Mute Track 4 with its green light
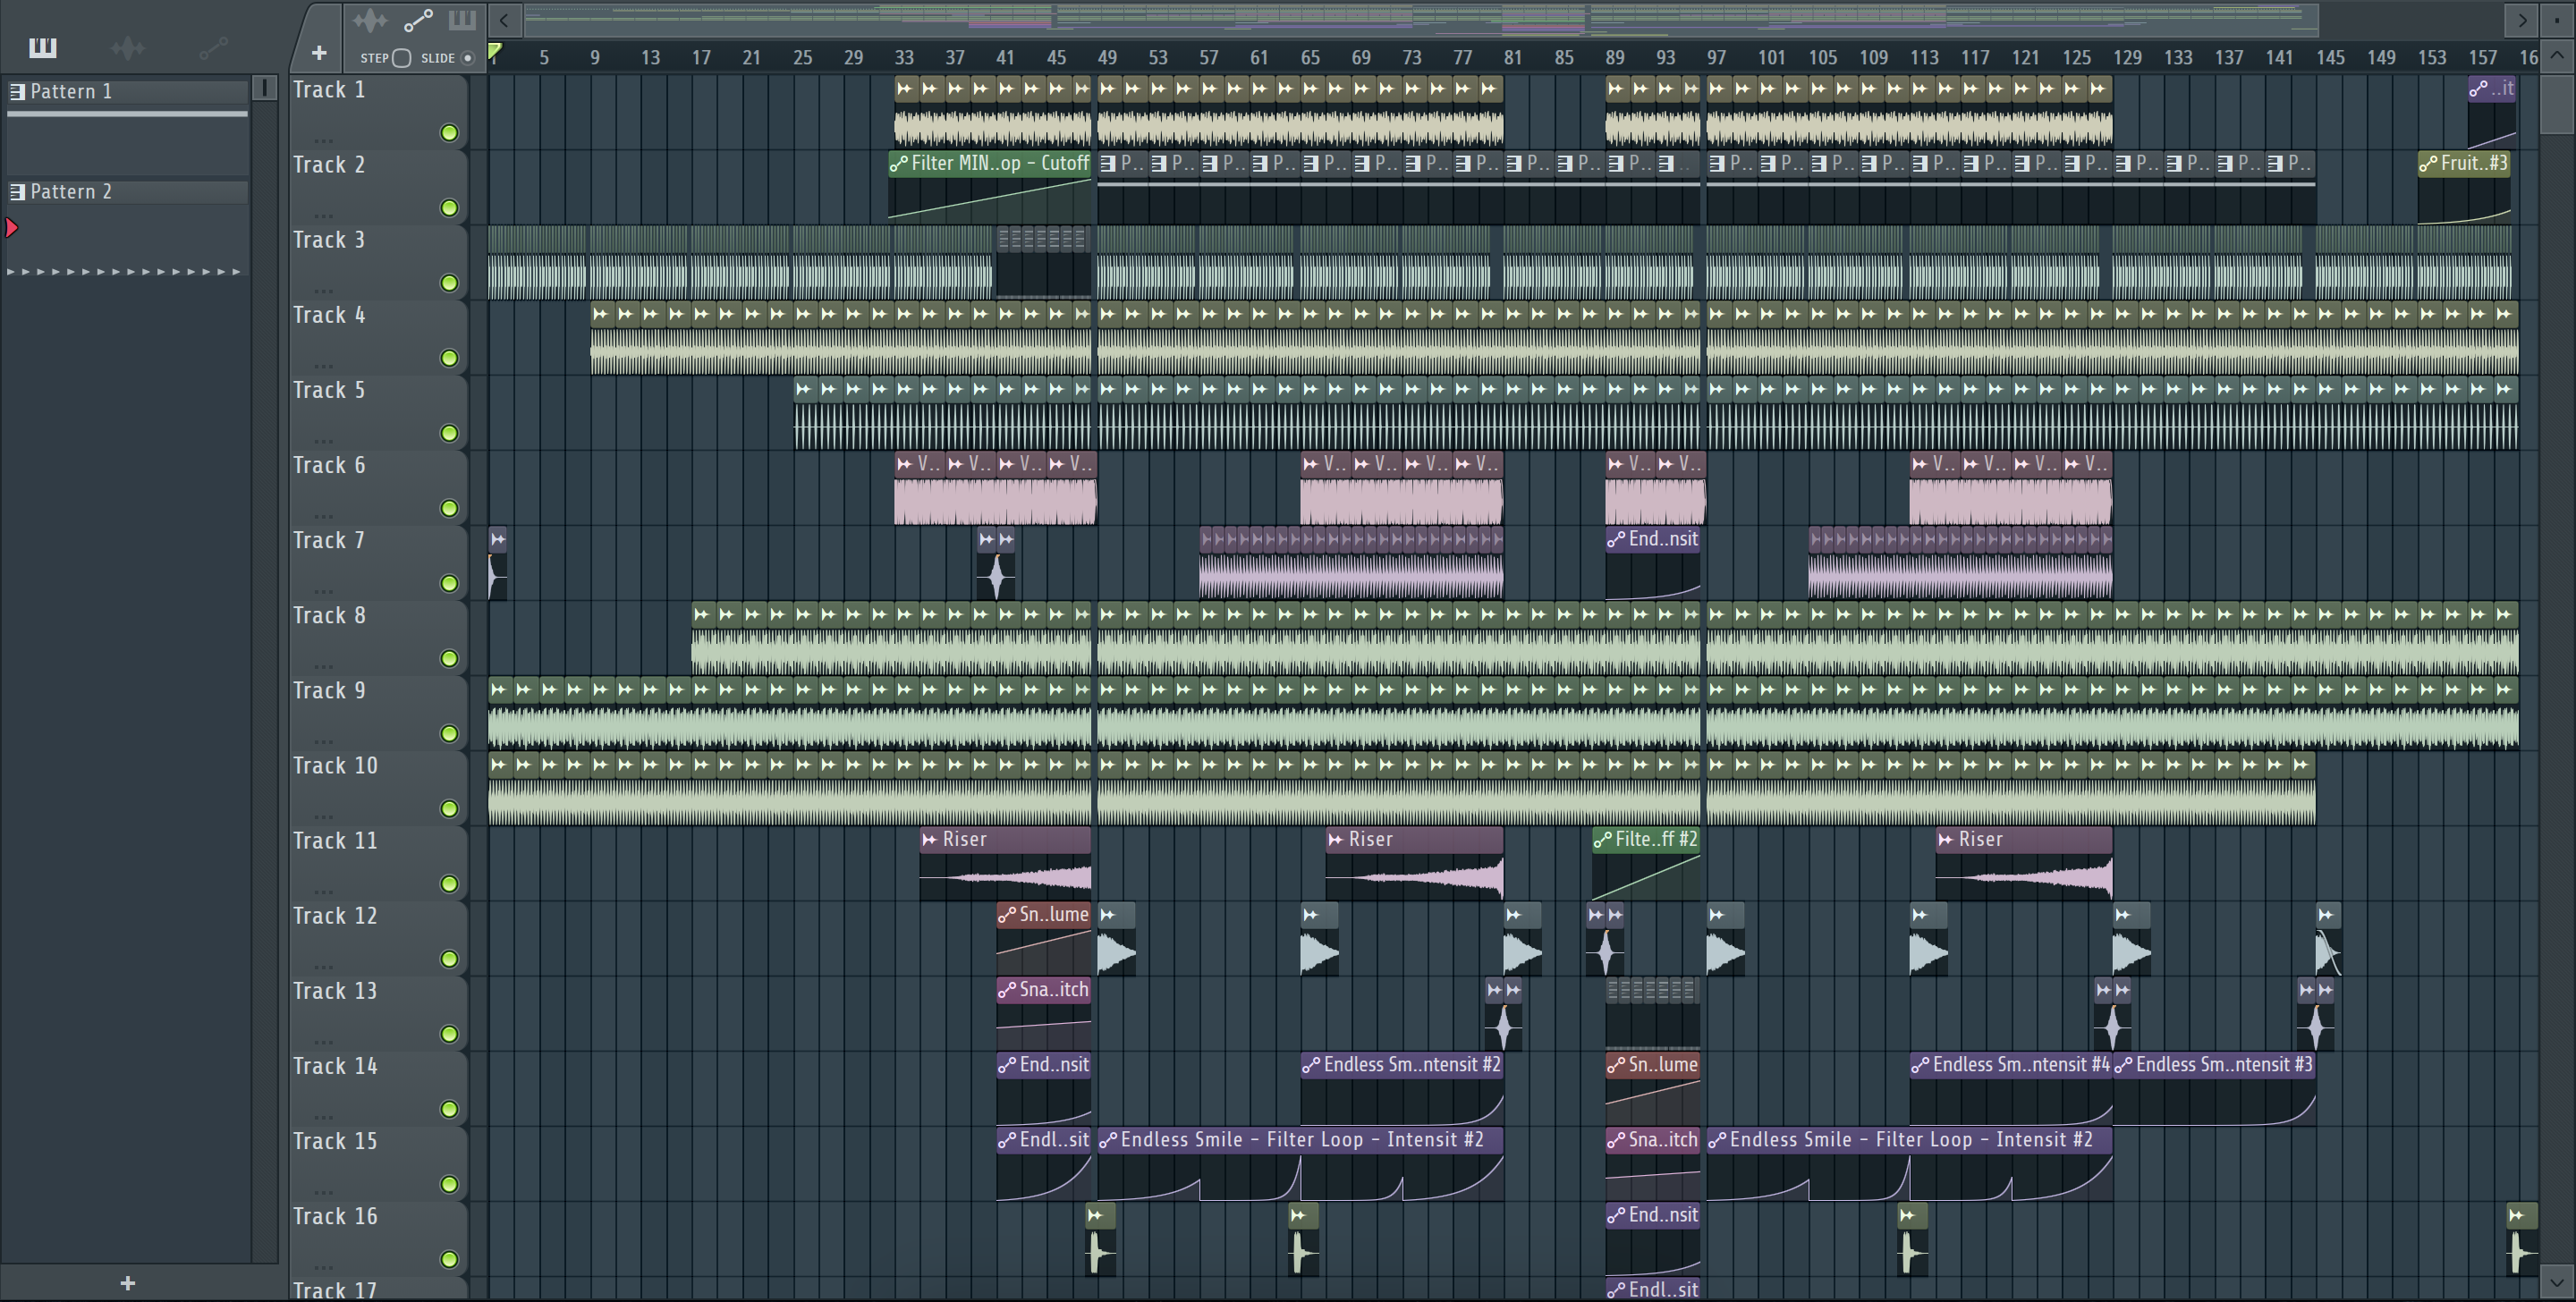The width and height of the screenshot is (2576, 1302). click(450, 358)
